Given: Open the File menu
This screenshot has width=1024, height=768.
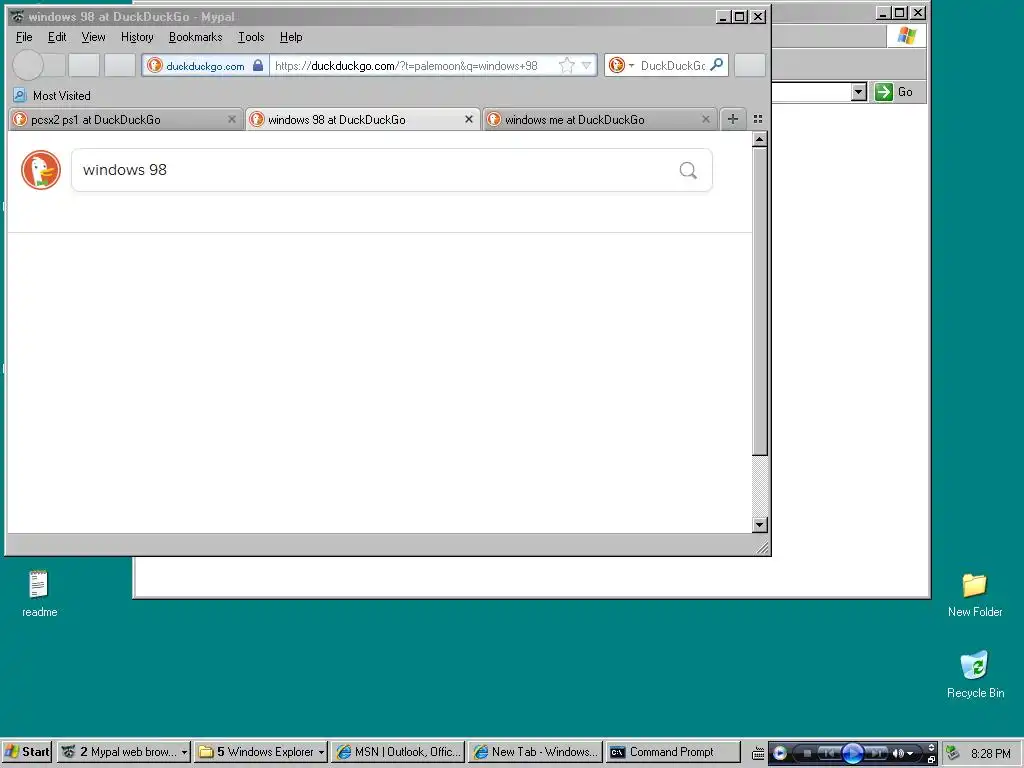Looking at the screenshot, I should click(24, 37).
